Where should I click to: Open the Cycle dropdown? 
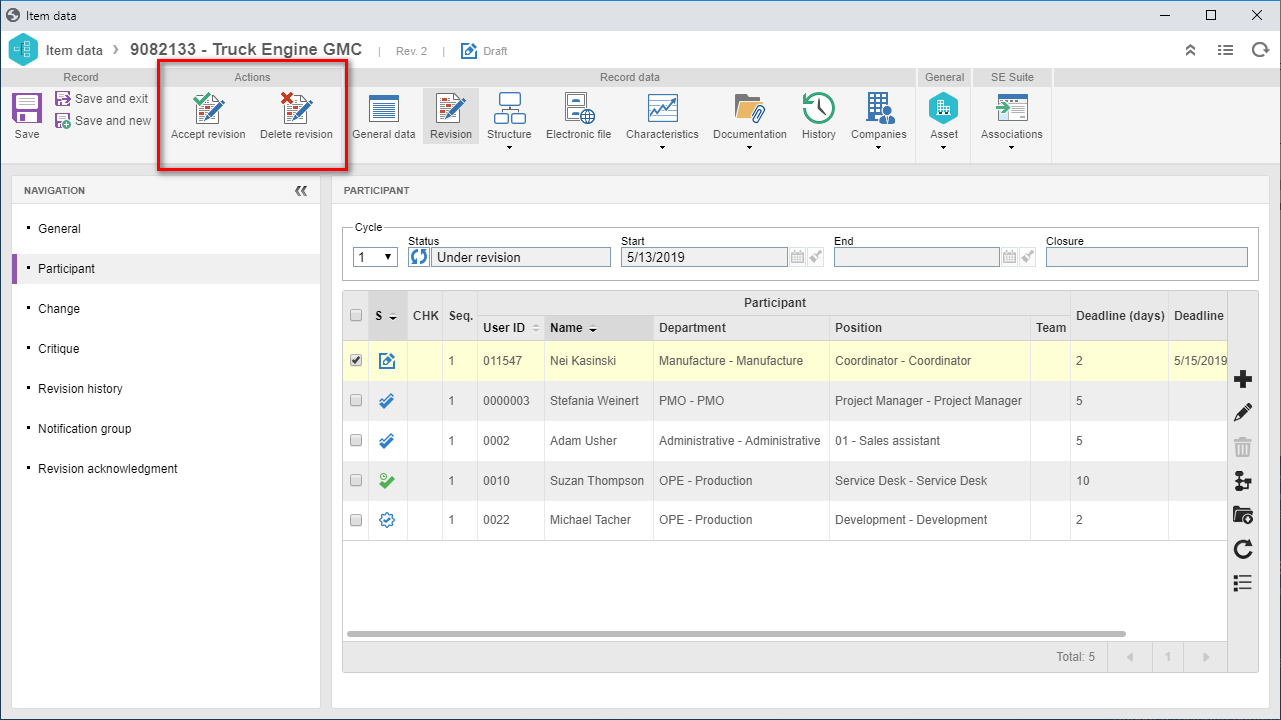(x=376, y=257)
